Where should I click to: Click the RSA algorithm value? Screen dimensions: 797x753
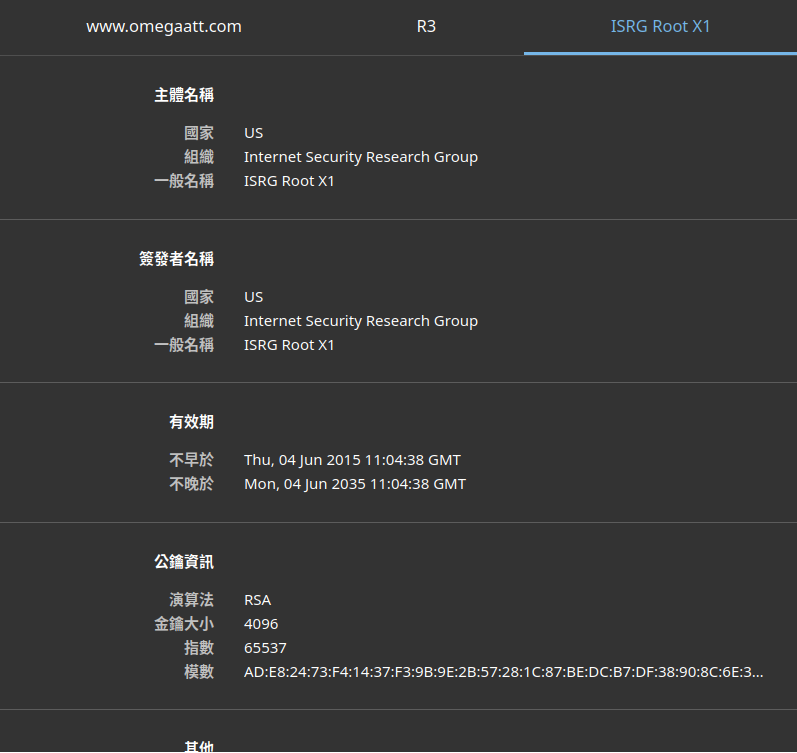coord(257,600)
